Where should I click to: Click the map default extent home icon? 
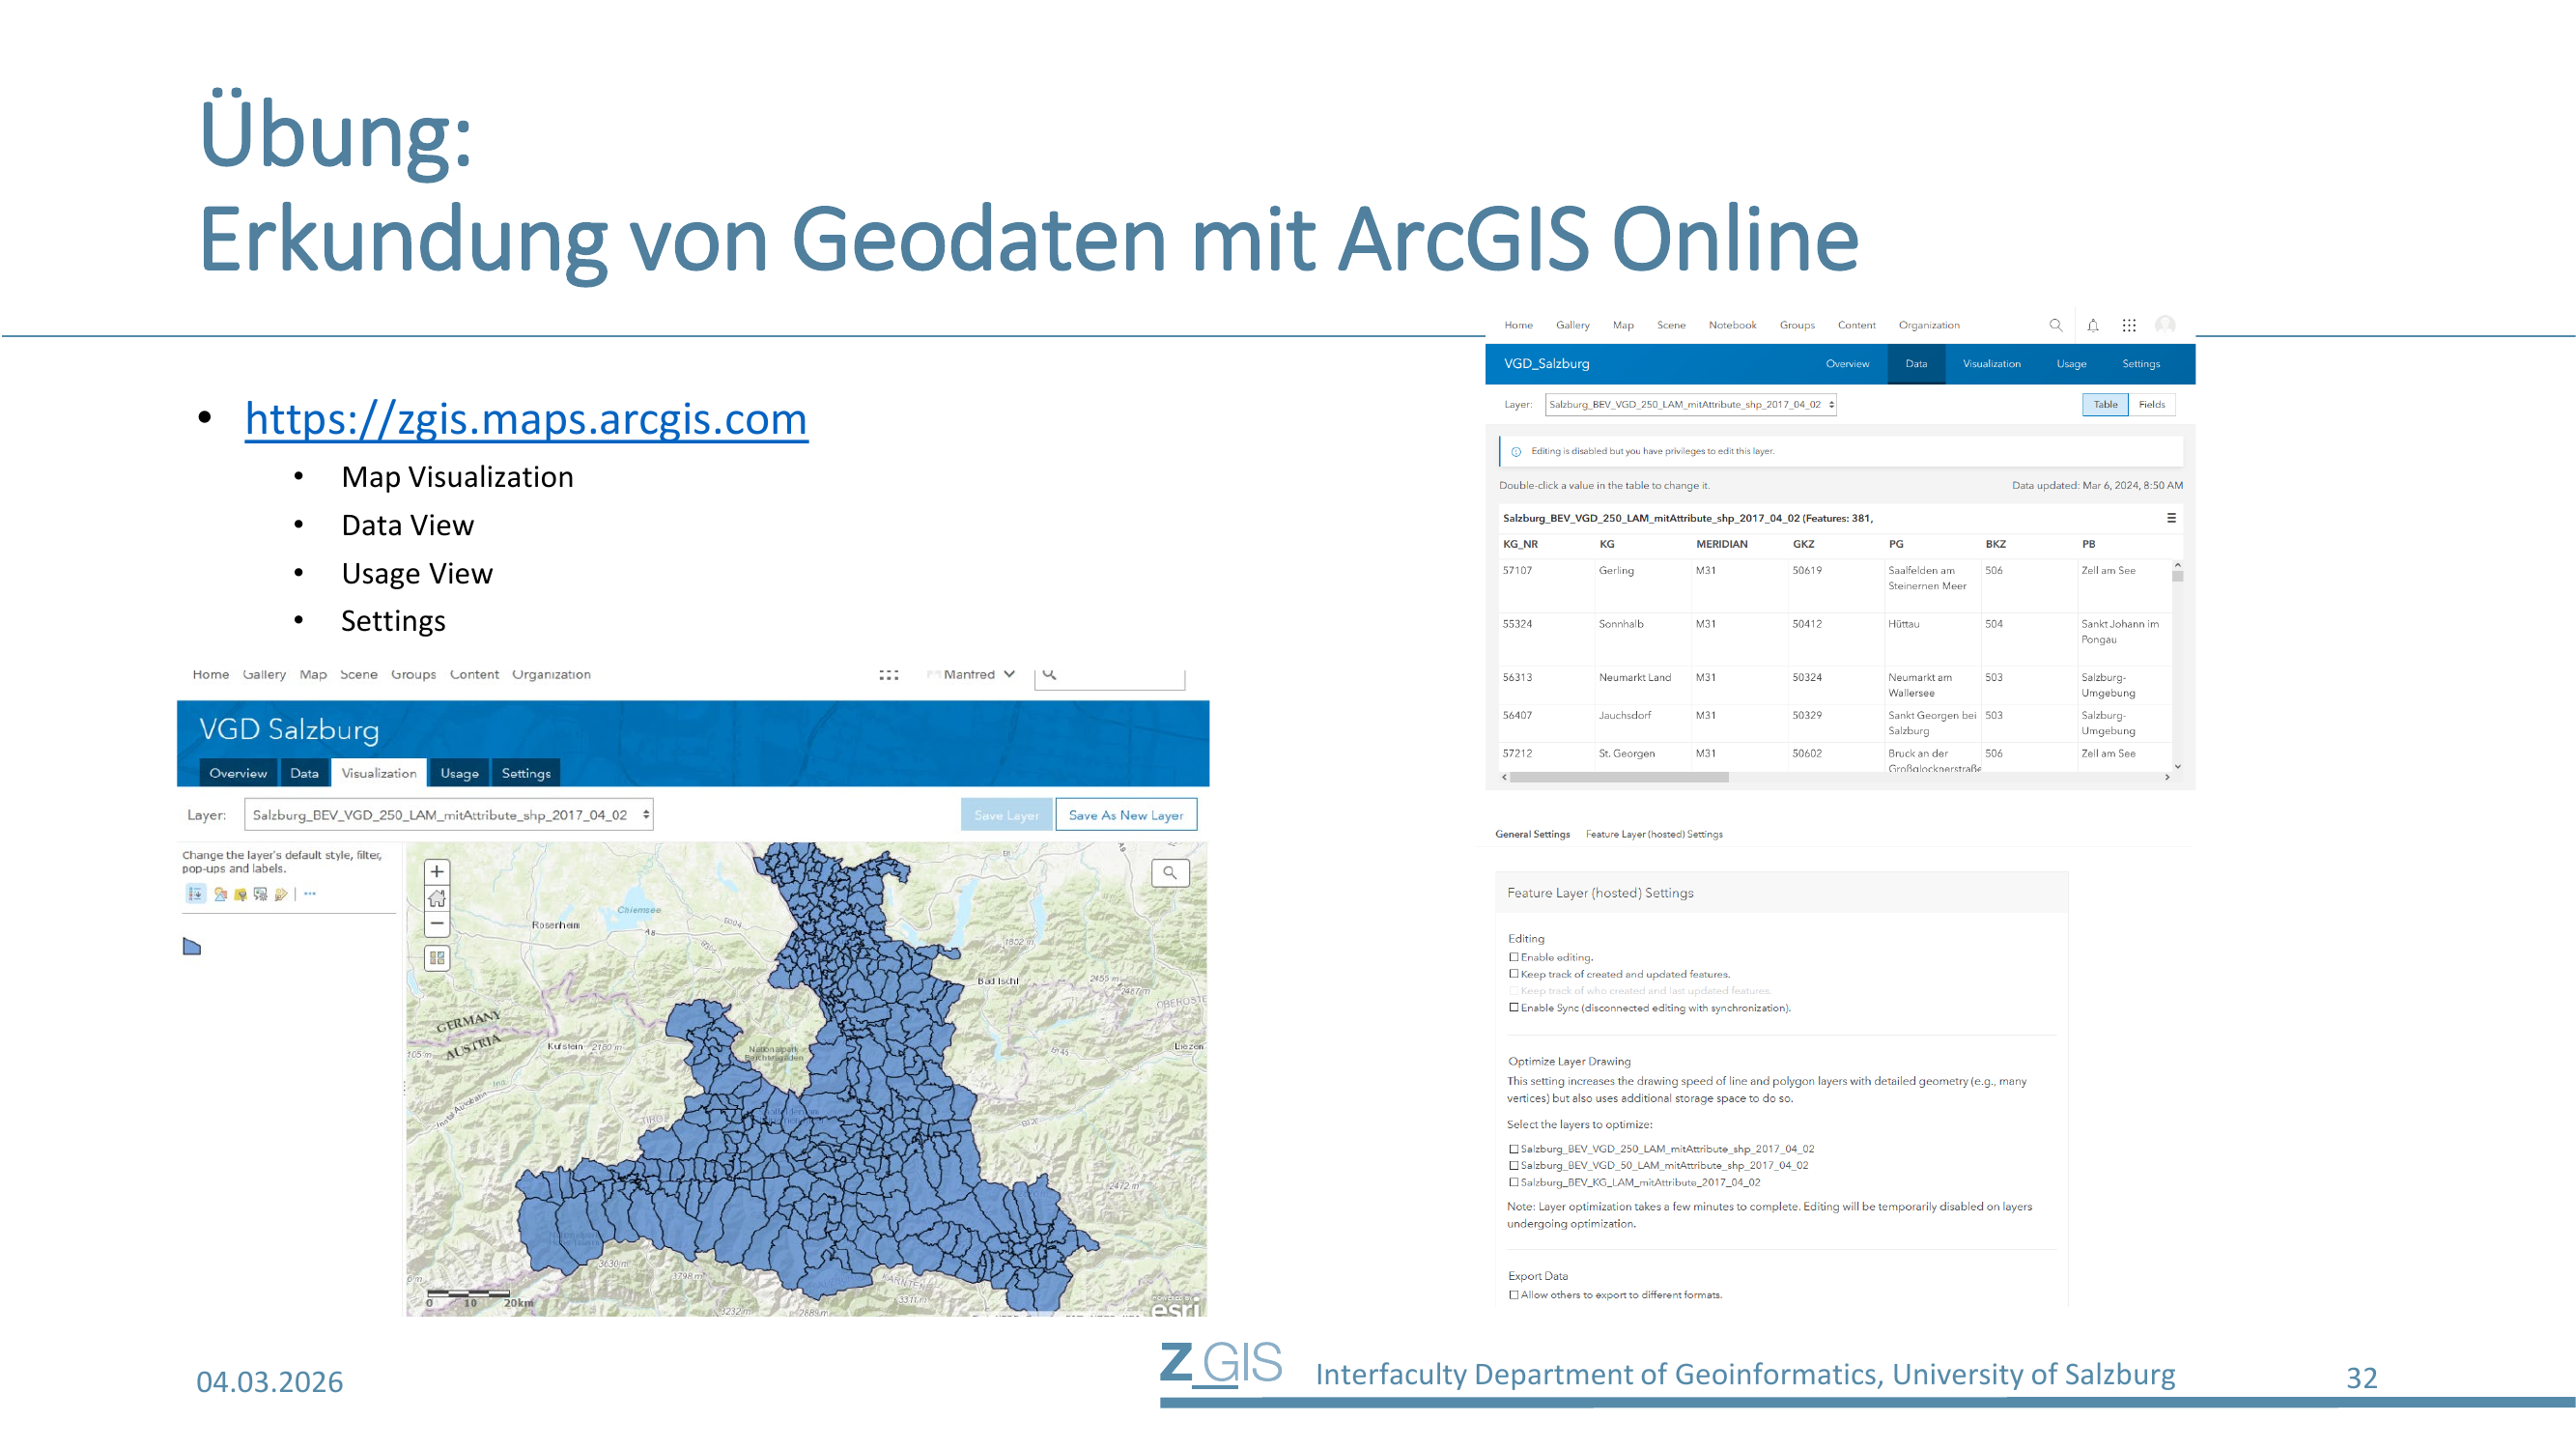tap(437, 898)
